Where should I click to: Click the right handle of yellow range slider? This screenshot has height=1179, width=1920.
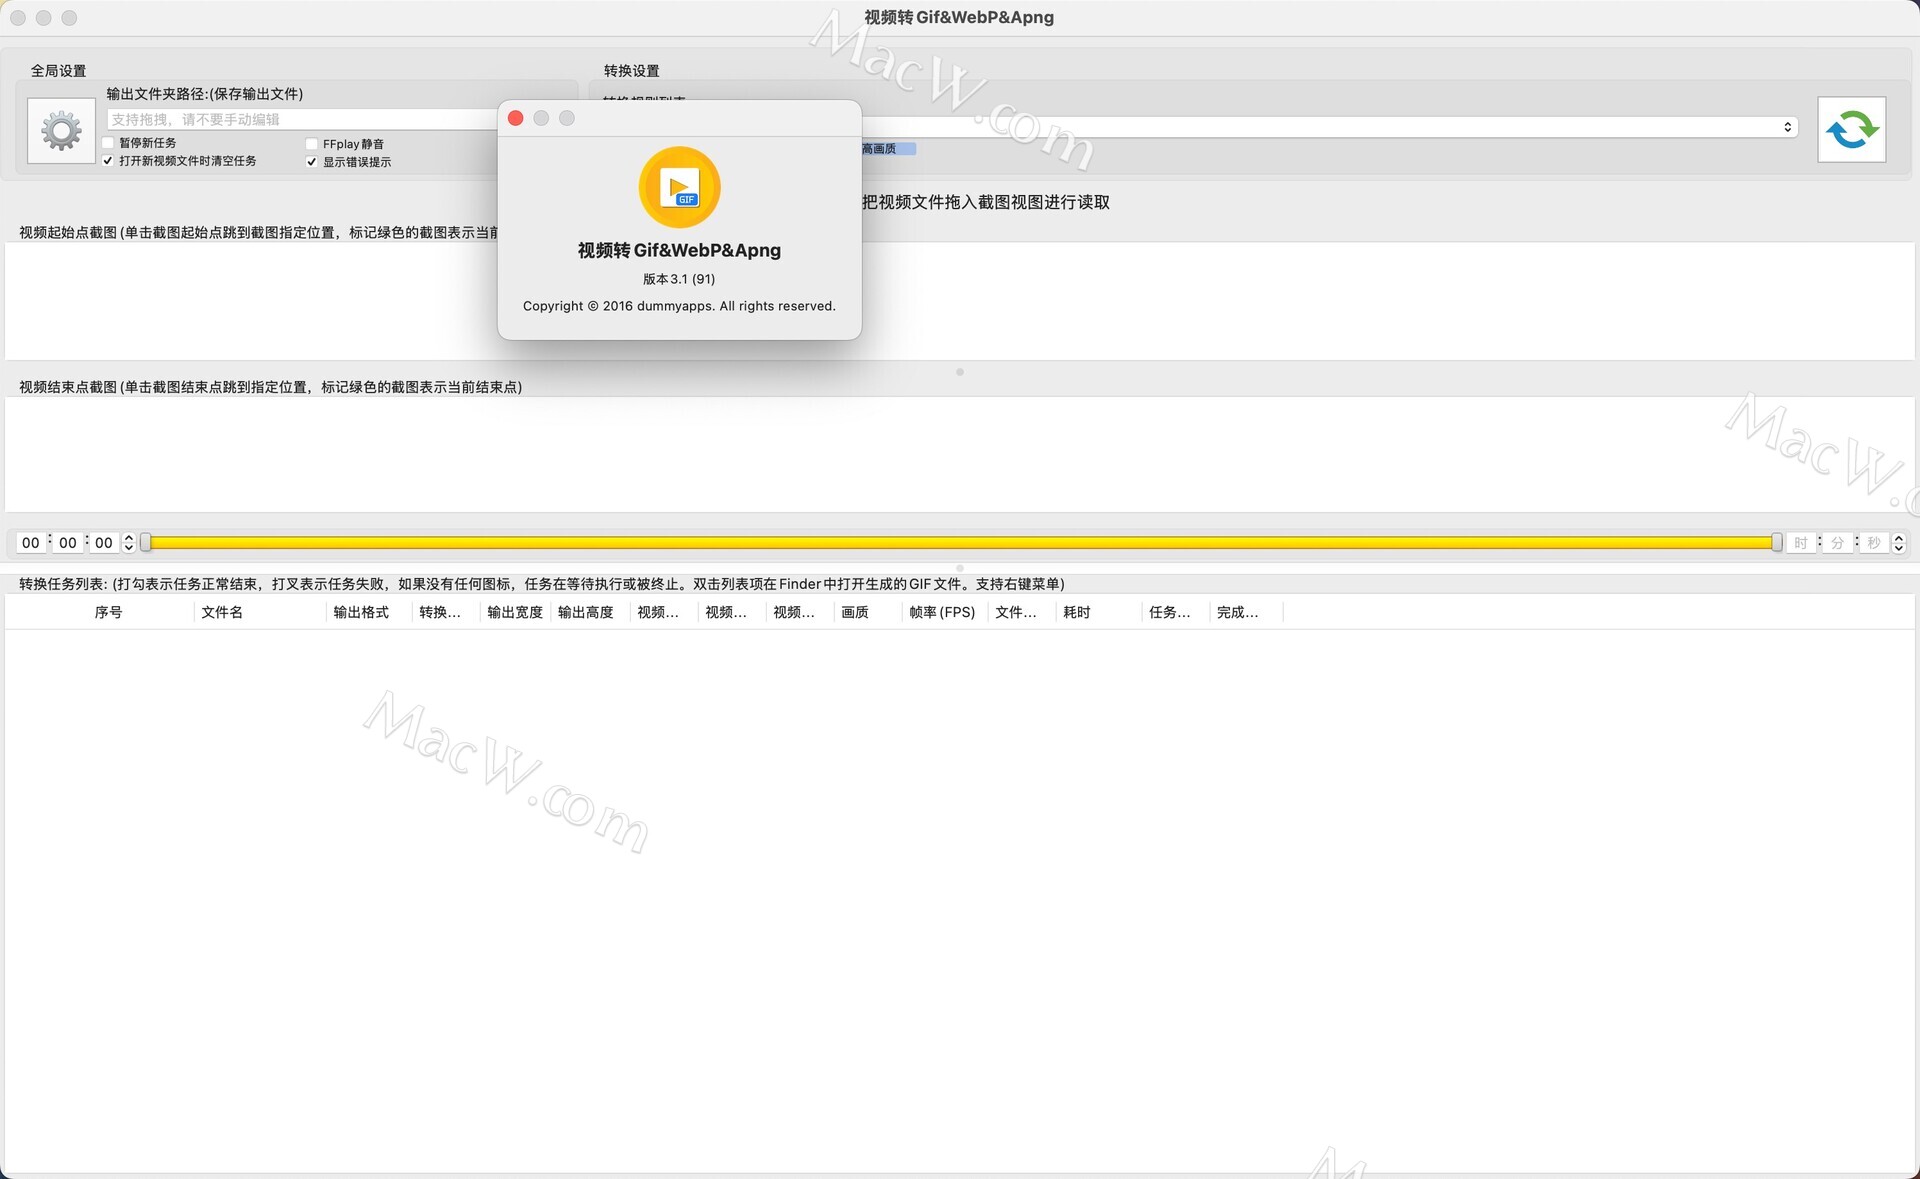(1776, 542)
